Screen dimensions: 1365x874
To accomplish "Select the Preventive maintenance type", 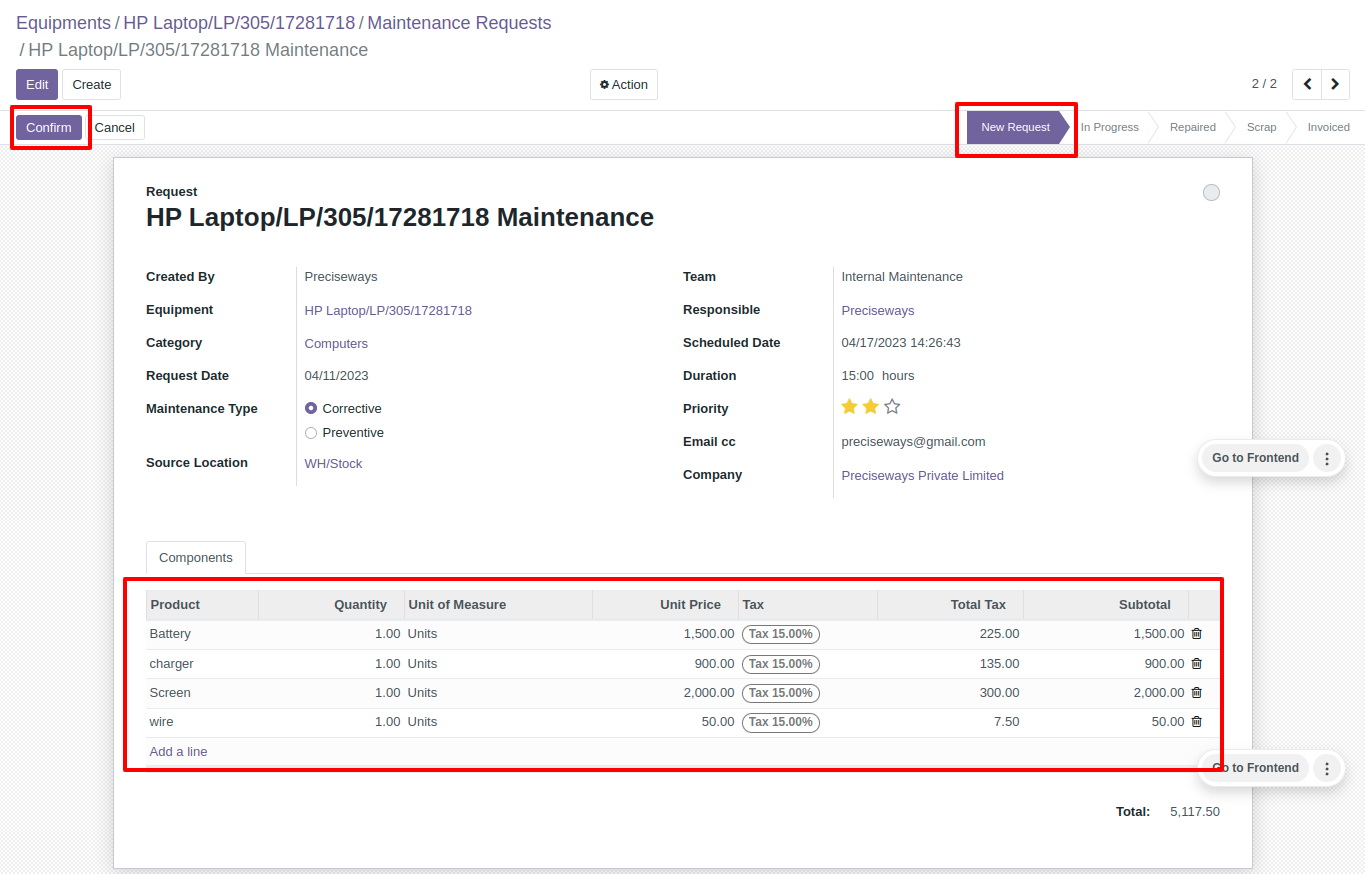I will coord(311,433).
